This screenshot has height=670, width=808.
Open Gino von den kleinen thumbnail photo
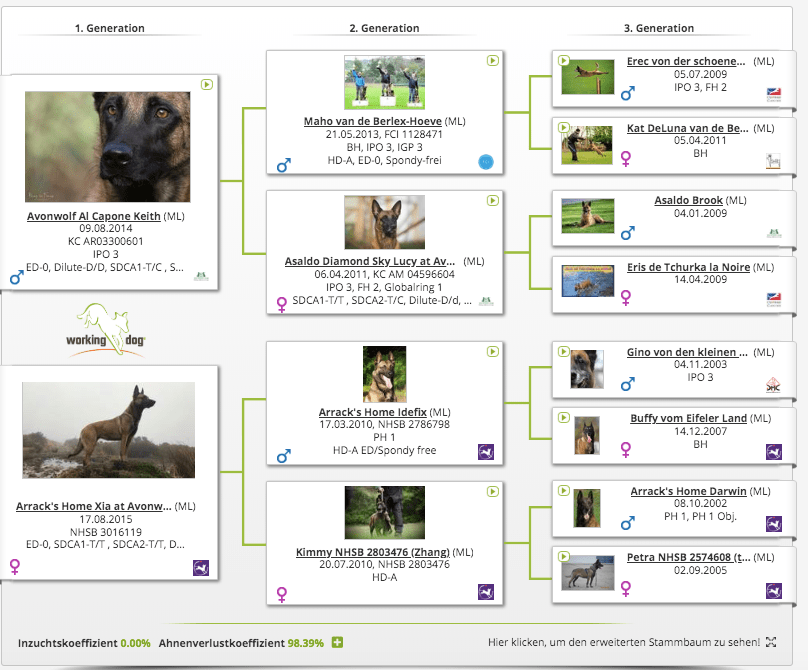587,368
